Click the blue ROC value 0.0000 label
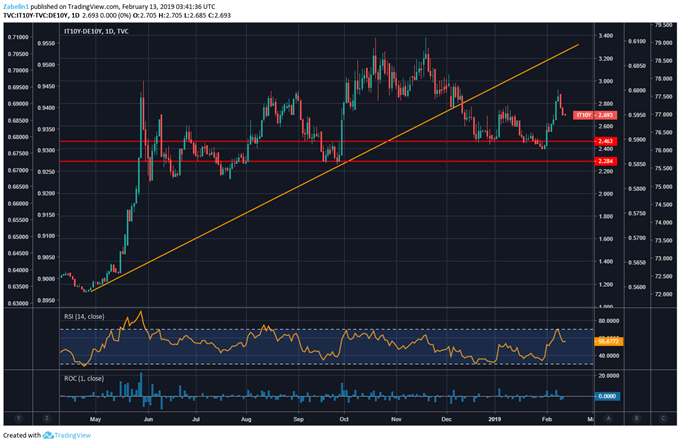This screenshot has height=444, width=680. click(x=607, y=396)
